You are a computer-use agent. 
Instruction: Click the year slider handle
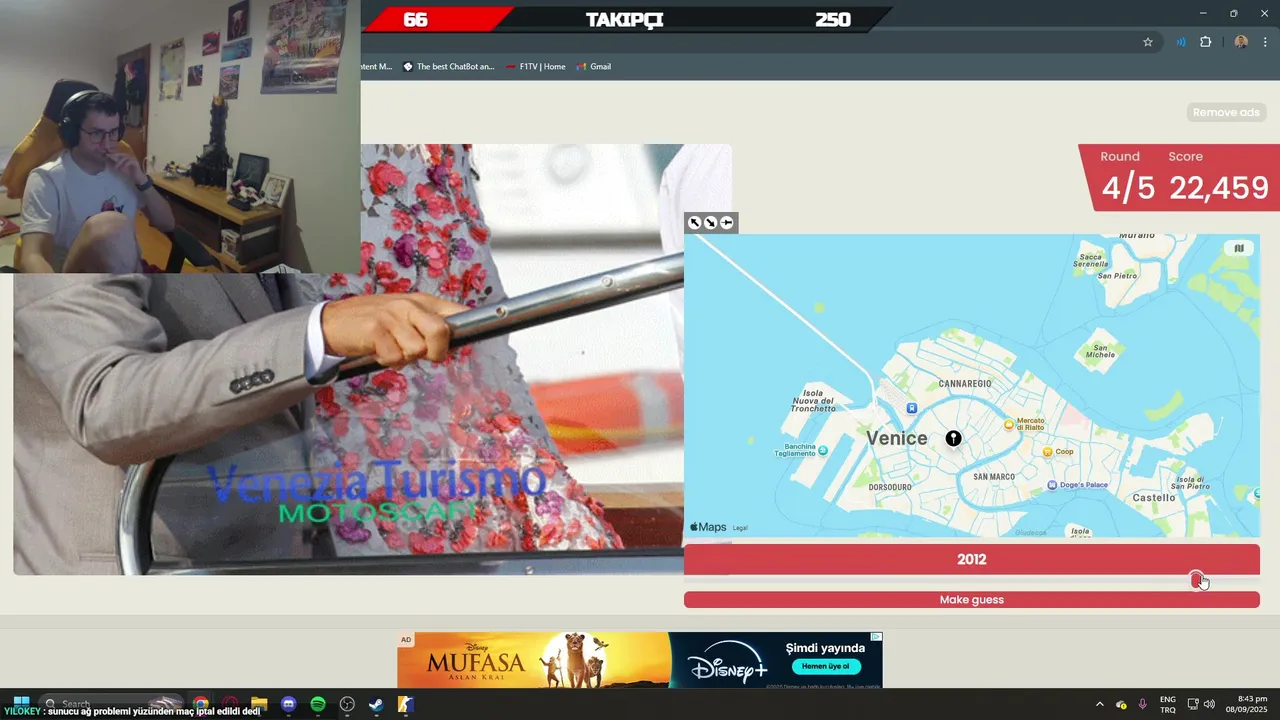[1197, 580]
